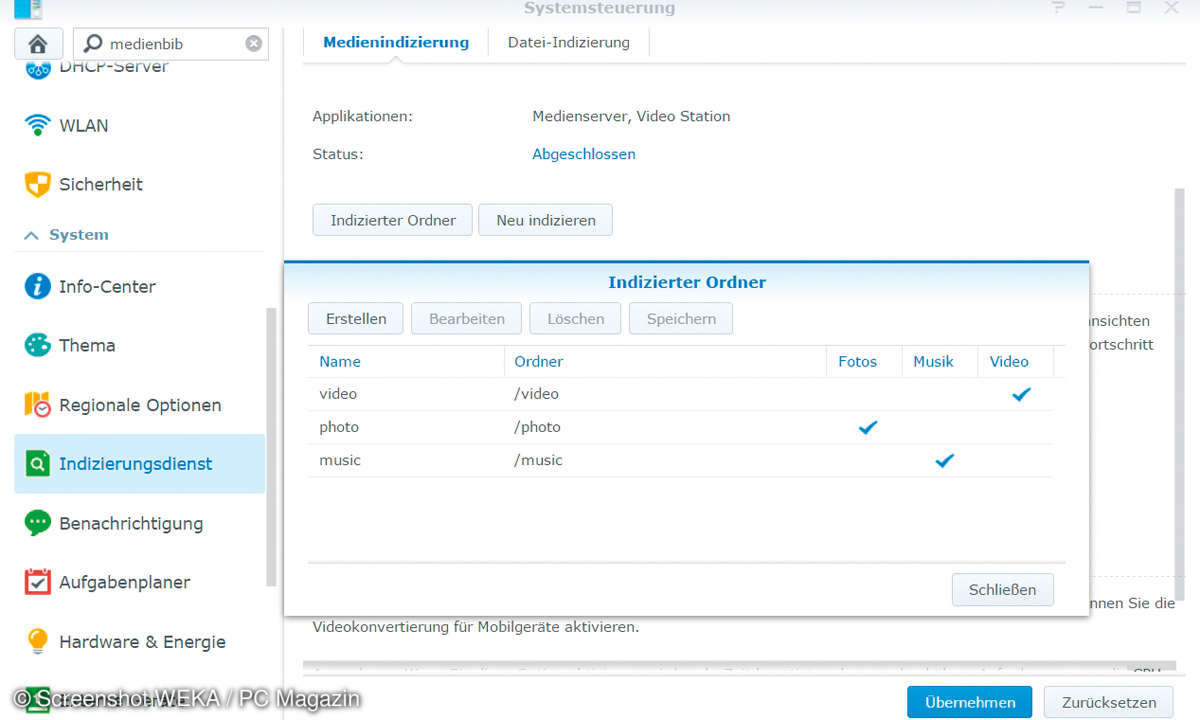Toggle Fotos checkmark for photo folder
Image resolution: width=1200 pixels, height=720 pixels.
click(x=868, y=427)
